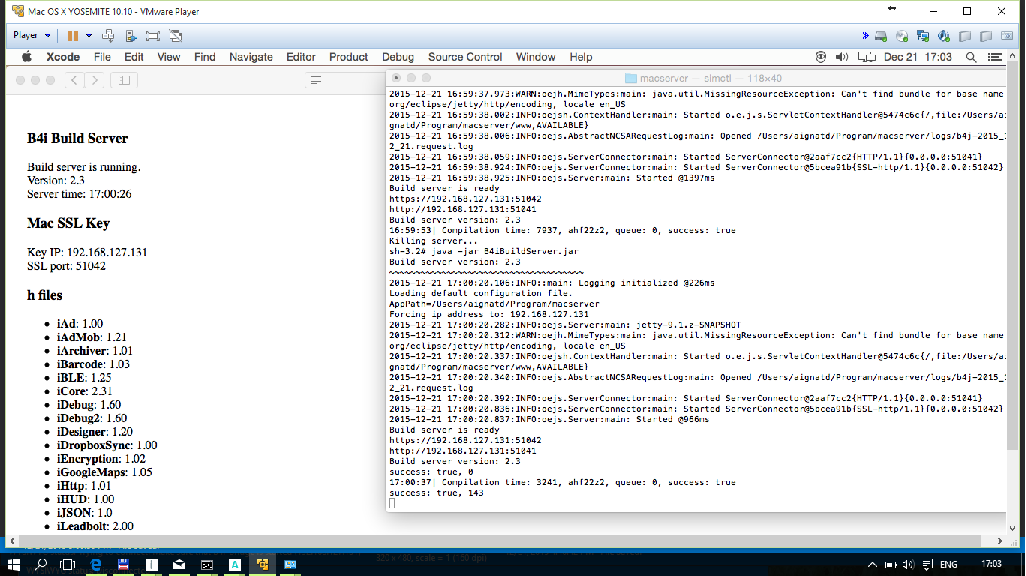The height and width of the screenshot is (576, 1026).
Task: Click the 'iGoogleMaps: 1.05' list entry
Action: tap(105, 472)
